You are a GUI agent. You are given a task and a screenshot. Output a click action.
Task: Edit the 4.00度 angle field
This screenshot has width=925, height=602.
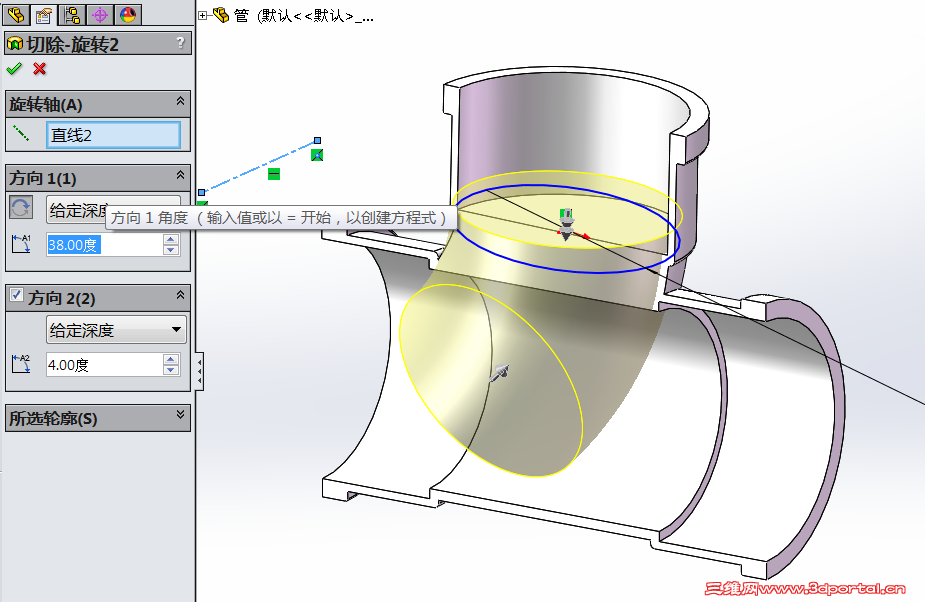click(104, 365)
